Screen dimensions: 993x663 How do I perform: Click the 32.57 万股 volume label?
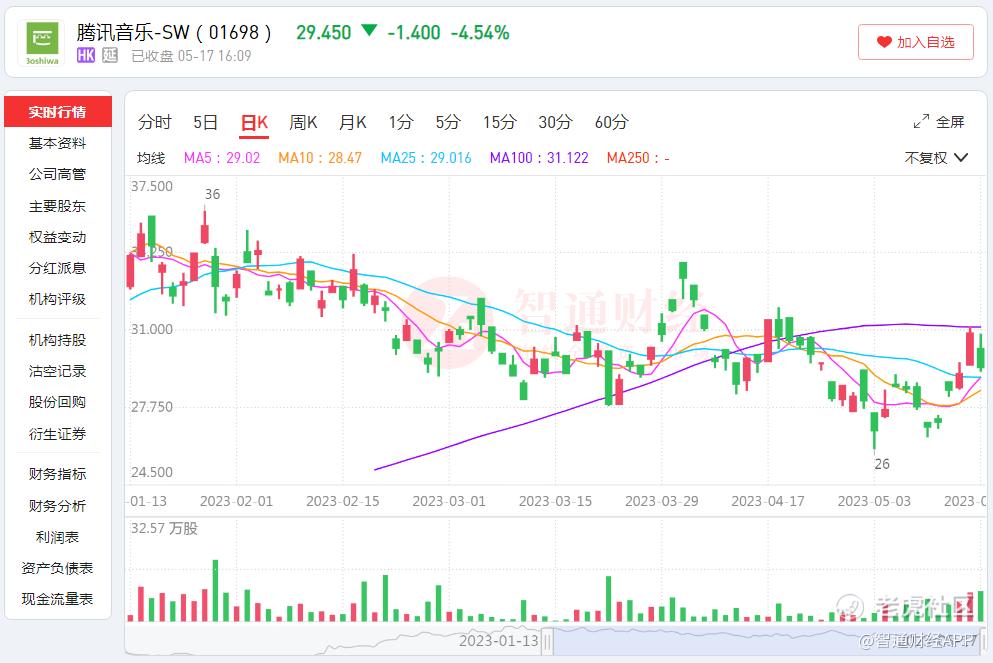164,528
